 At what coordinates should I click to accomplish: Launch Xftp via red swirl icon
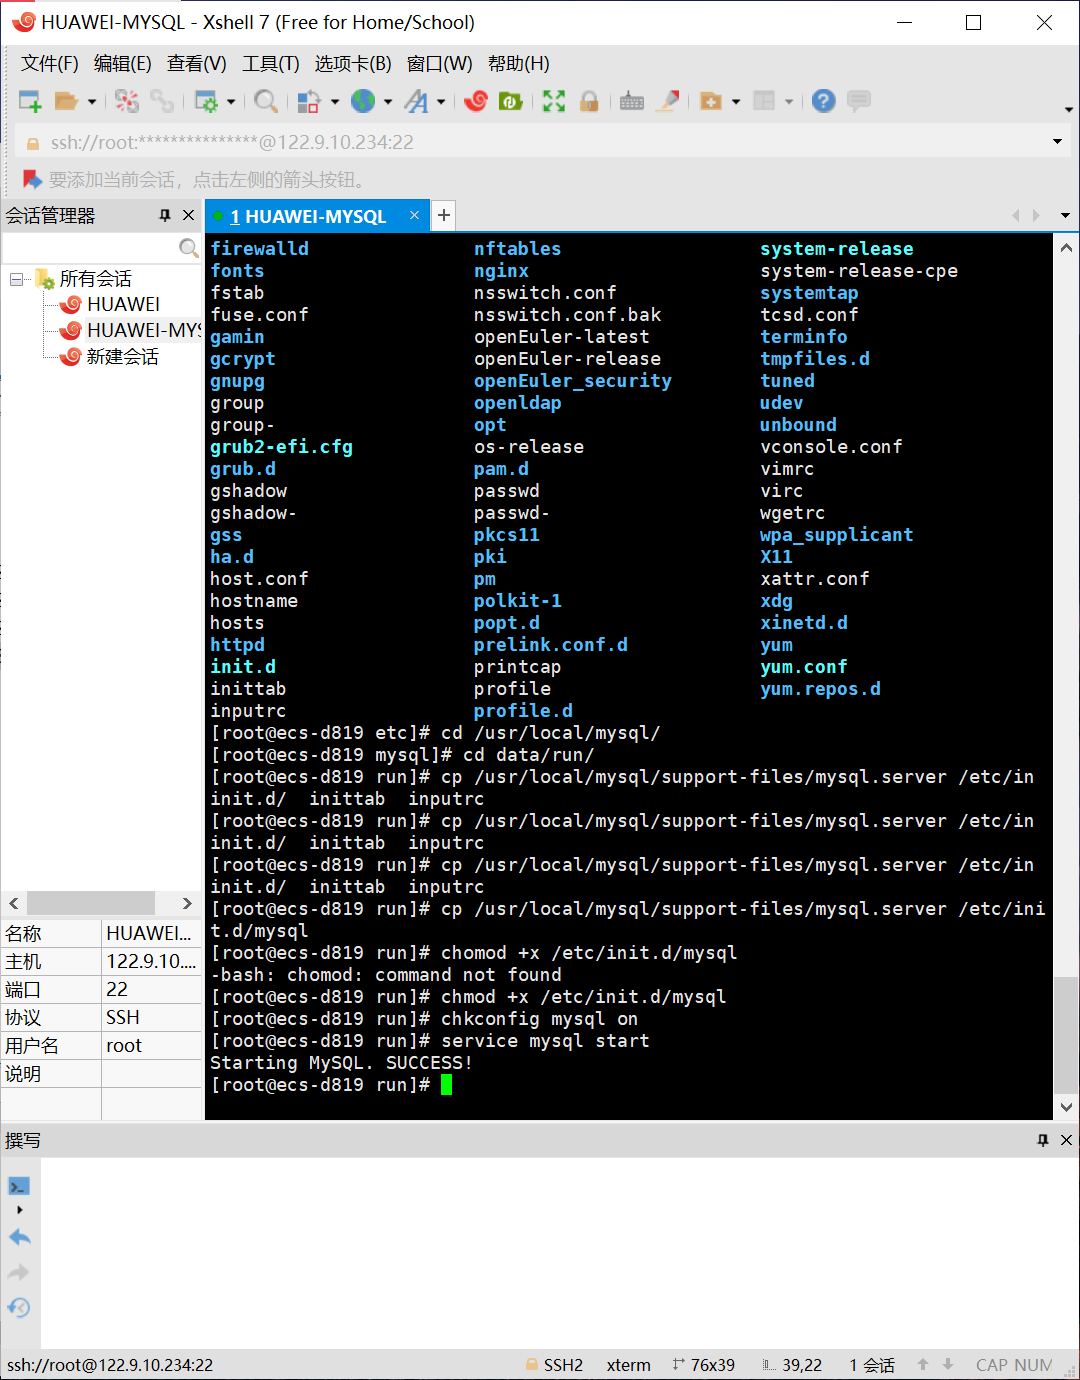[476, 101]
